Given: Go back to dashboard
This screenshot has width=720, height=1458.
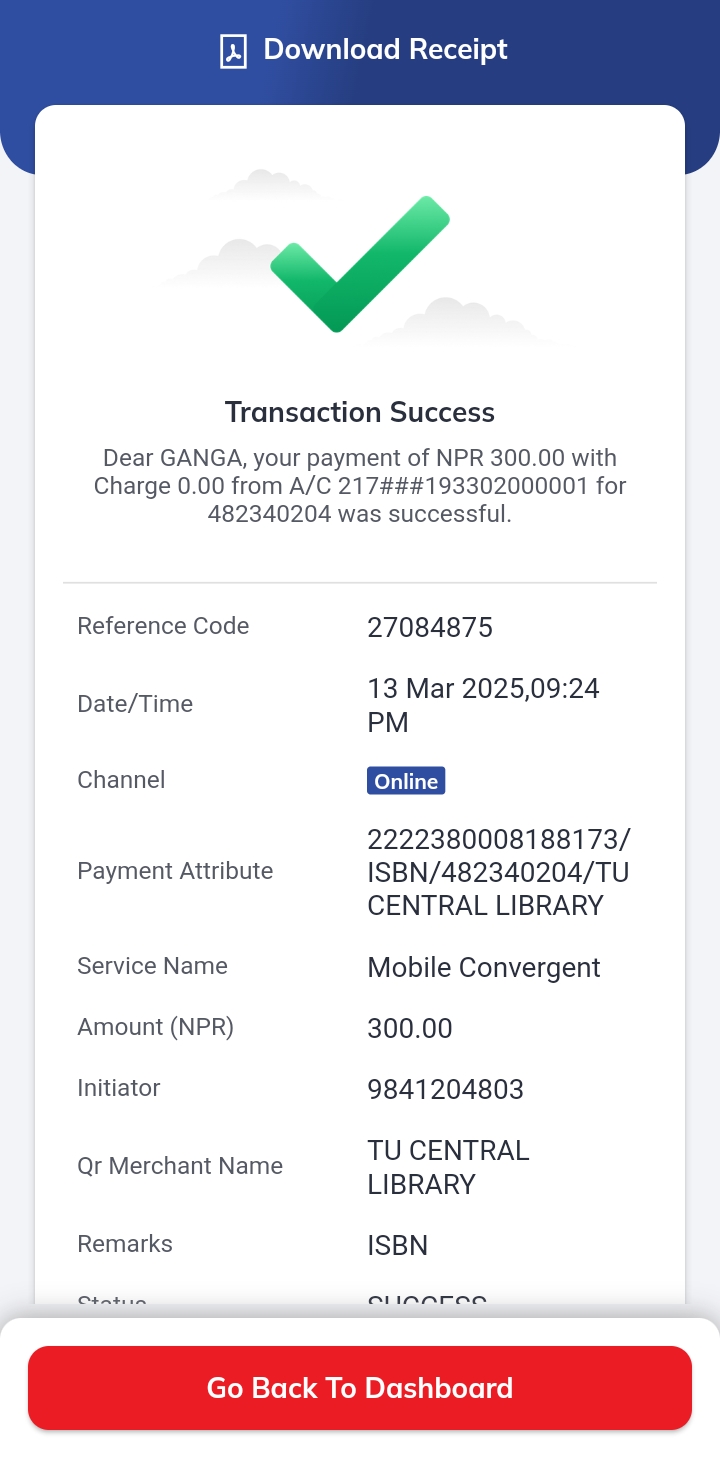Looking at the screenshot, I should pyautogui.click(x=360, y=1388).
